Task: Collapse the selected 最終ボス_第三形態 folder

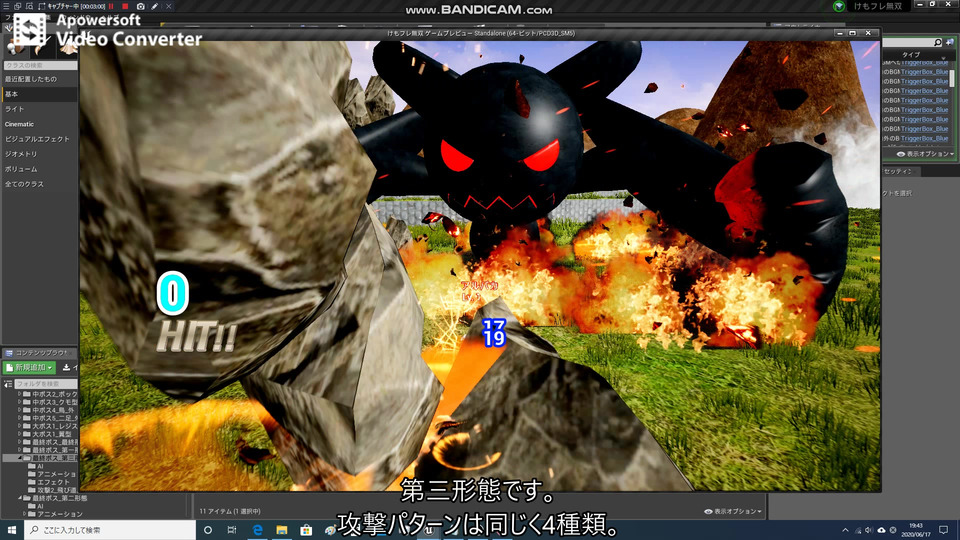Action: tap(20, 458)
